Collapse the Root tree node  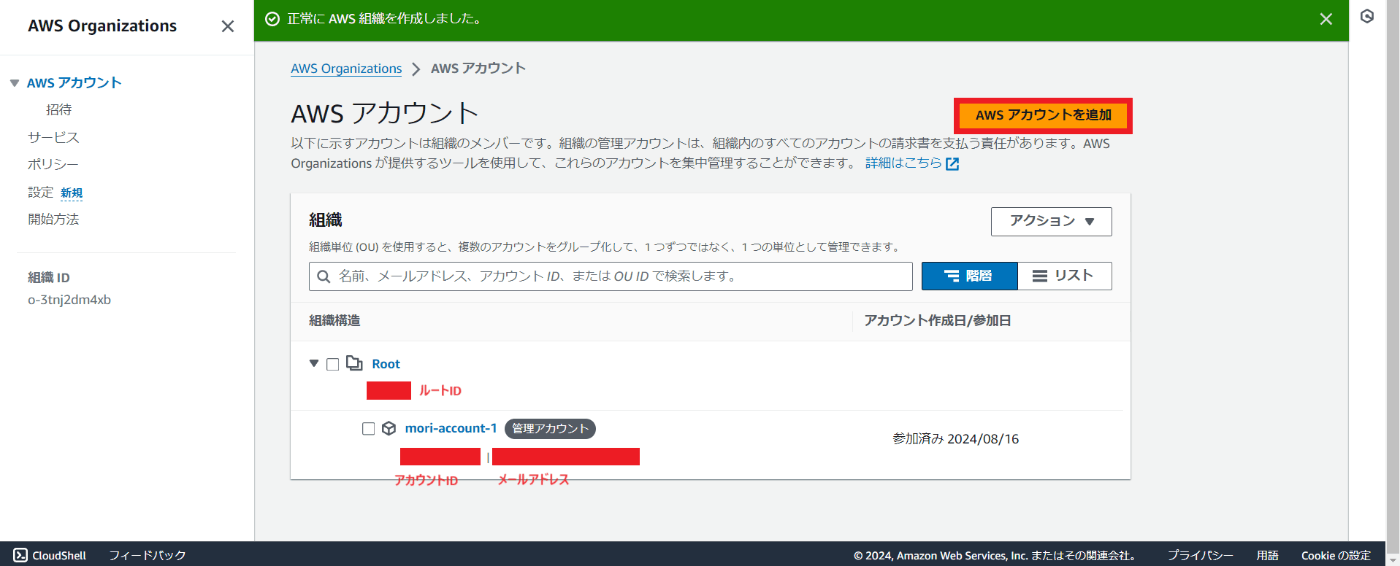tap(315, 364)
